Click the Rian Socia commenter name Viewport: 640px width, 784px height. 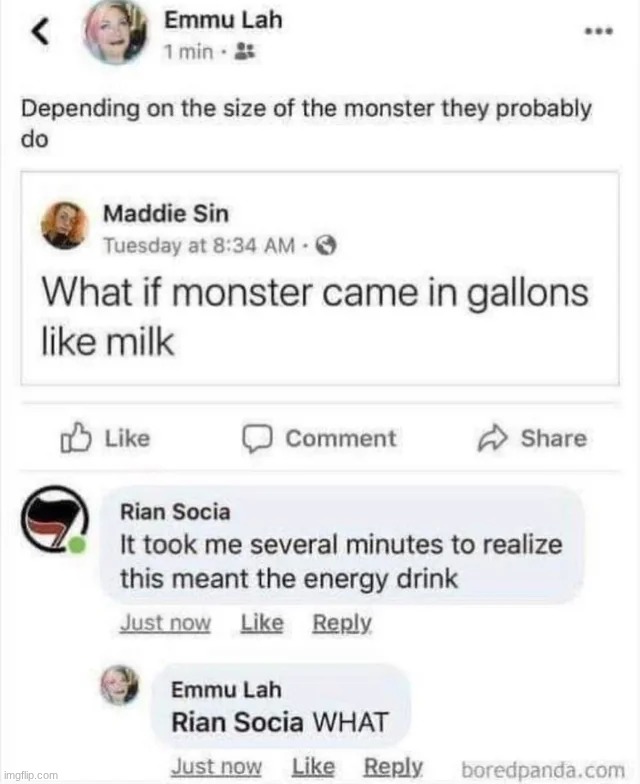(174, 512)
